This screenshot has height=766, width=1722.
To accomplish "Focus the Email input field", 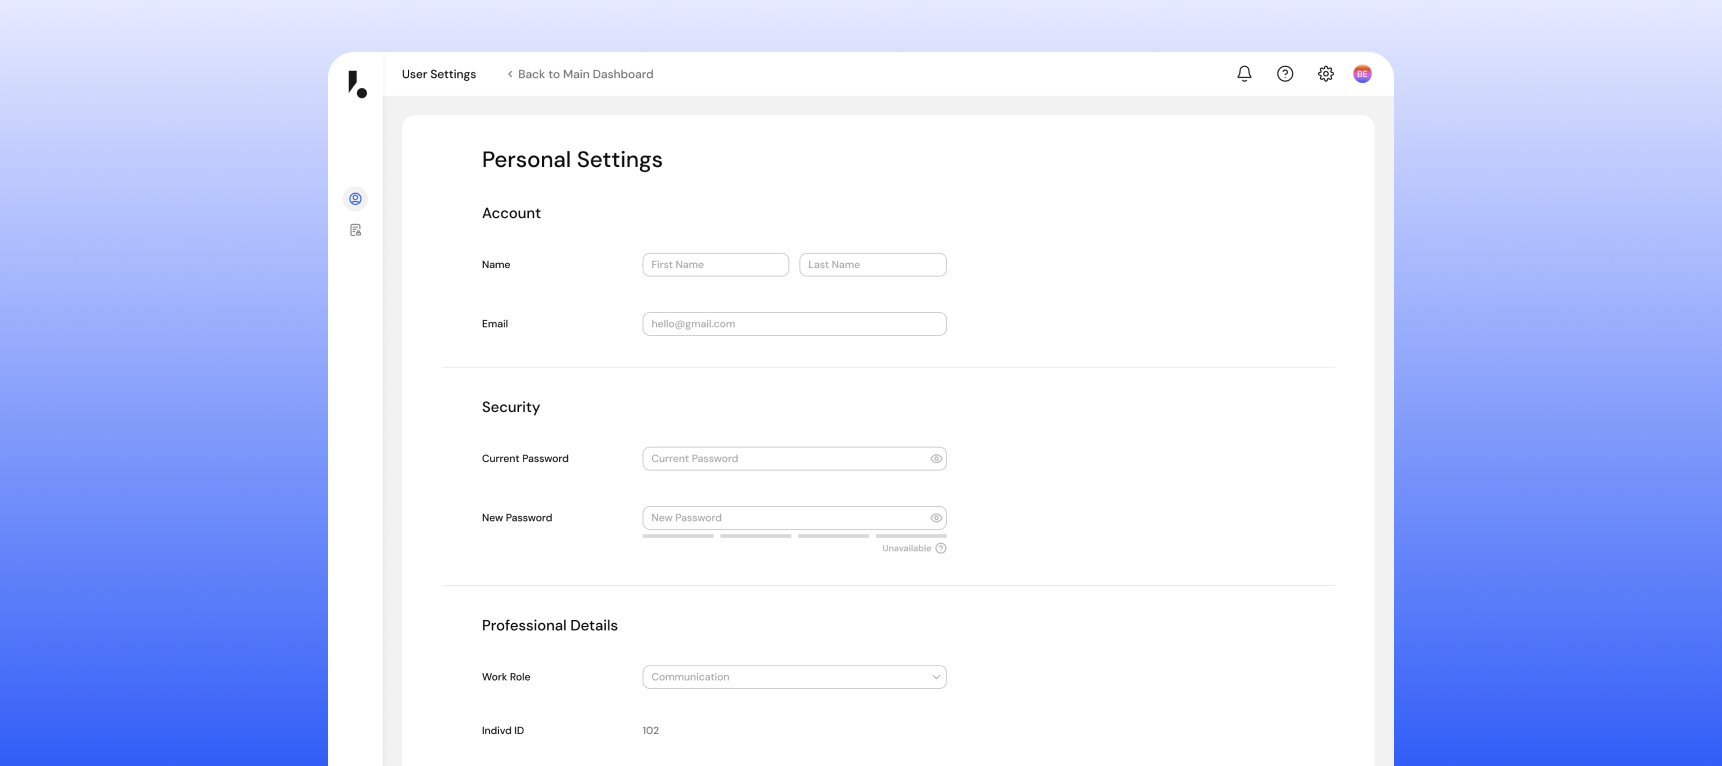I will (x=794, y=324).
